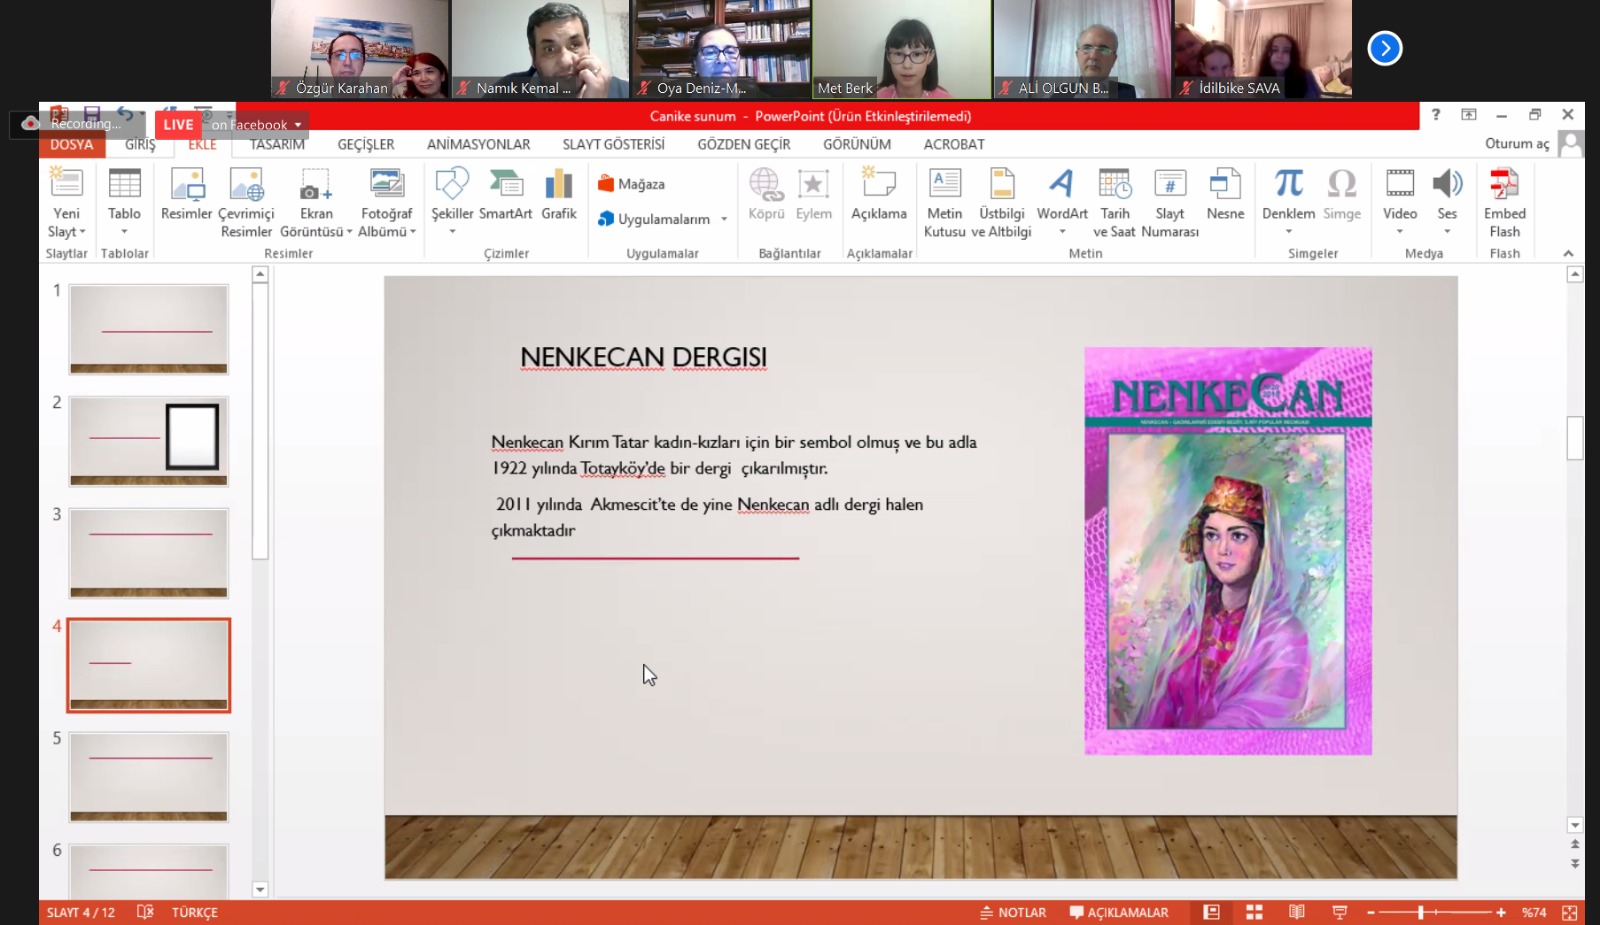Click the TÜRKÇE language indicator

[195, 912]
